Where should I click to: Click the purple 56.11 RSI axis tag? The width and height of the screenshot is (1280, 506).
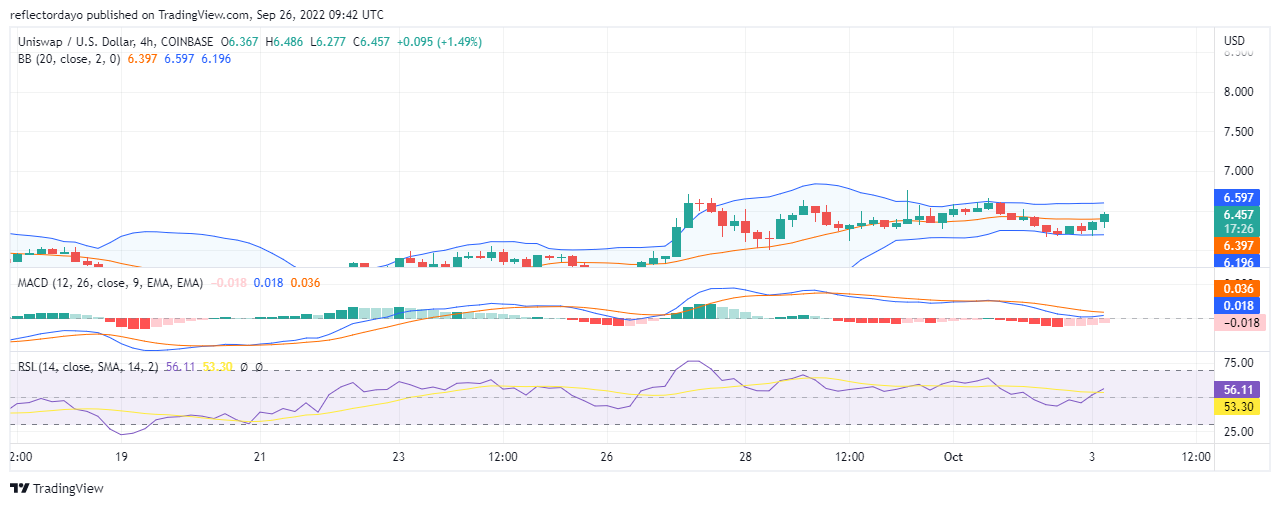point(1239,389)
